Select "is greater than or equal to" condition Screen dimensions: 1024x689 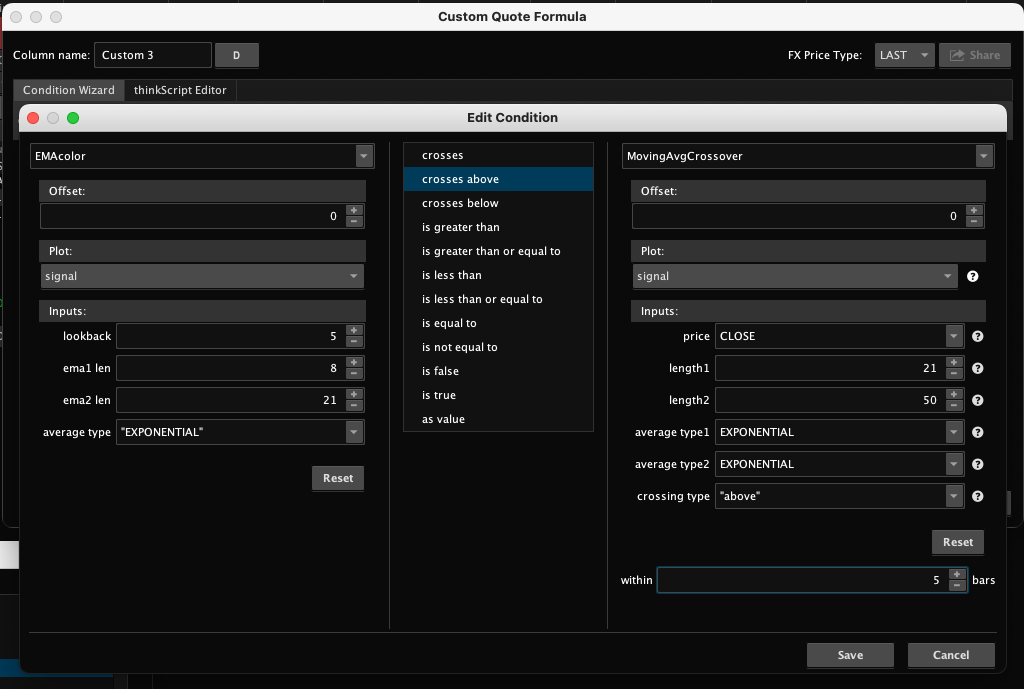pos(491,251)
